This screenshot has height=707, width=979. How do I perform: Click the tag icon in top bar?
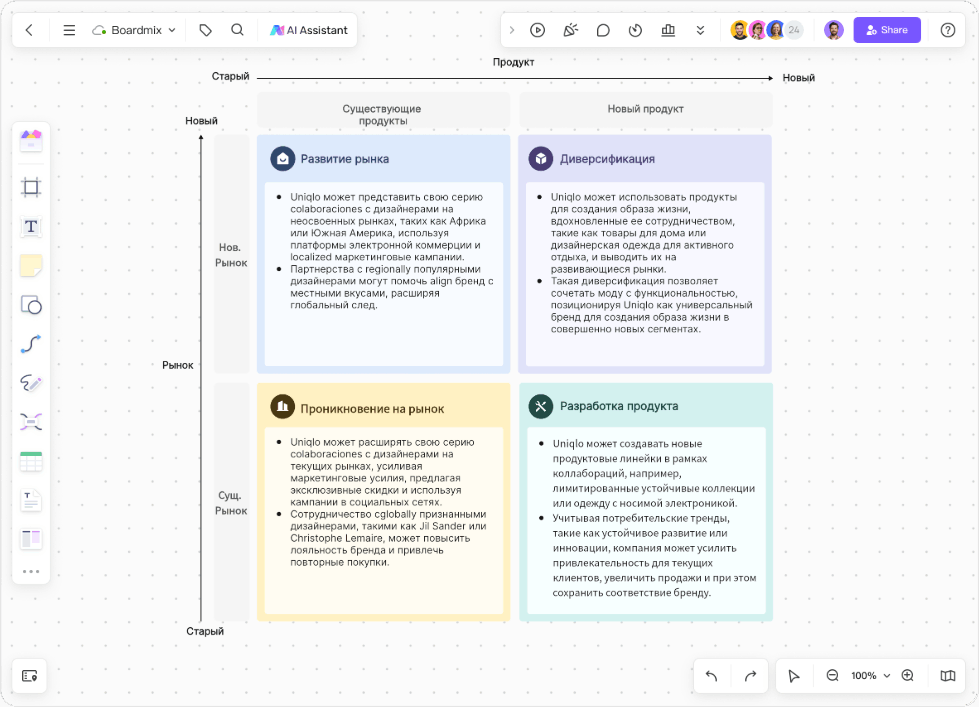pyautogui.click(x=205, y=30)
